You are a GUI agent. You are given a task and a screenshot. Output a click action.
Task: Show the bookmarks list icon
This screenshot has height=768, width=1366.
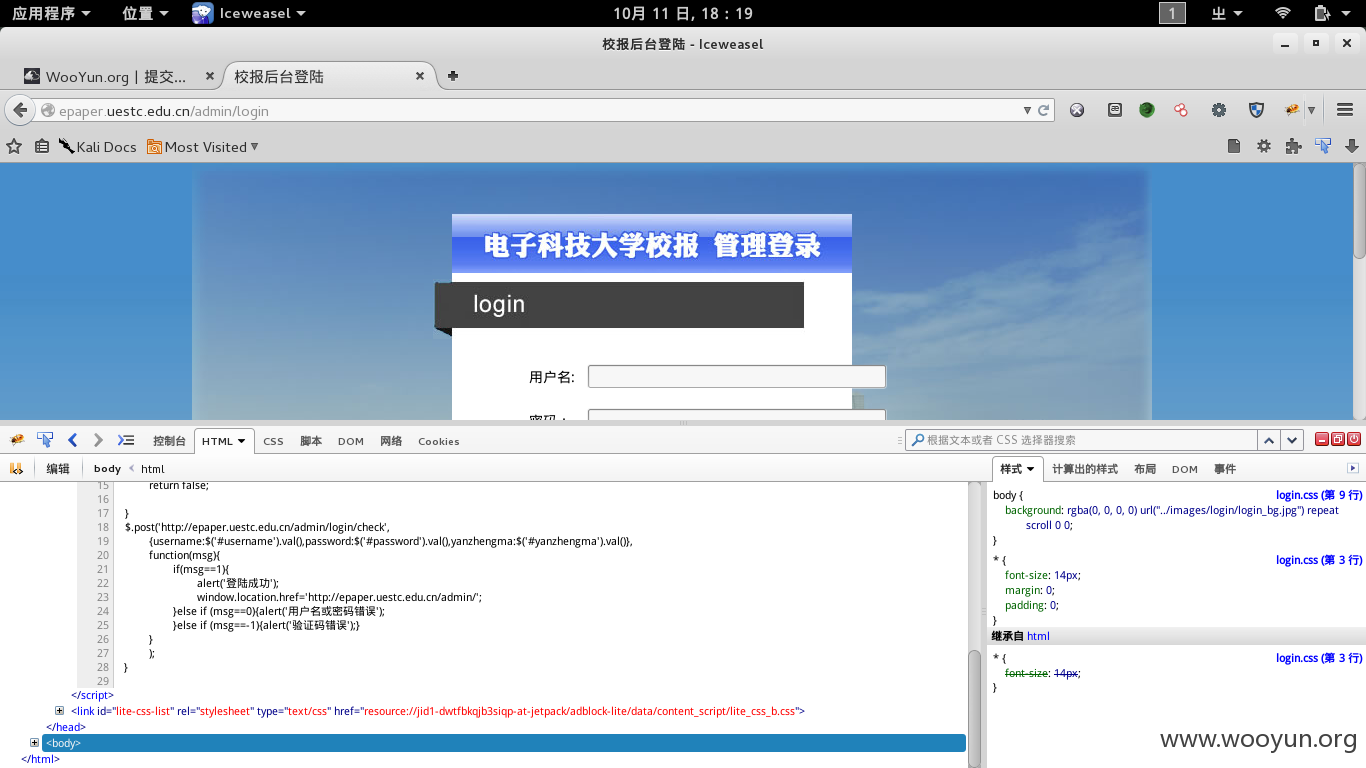tap(42, 146)
